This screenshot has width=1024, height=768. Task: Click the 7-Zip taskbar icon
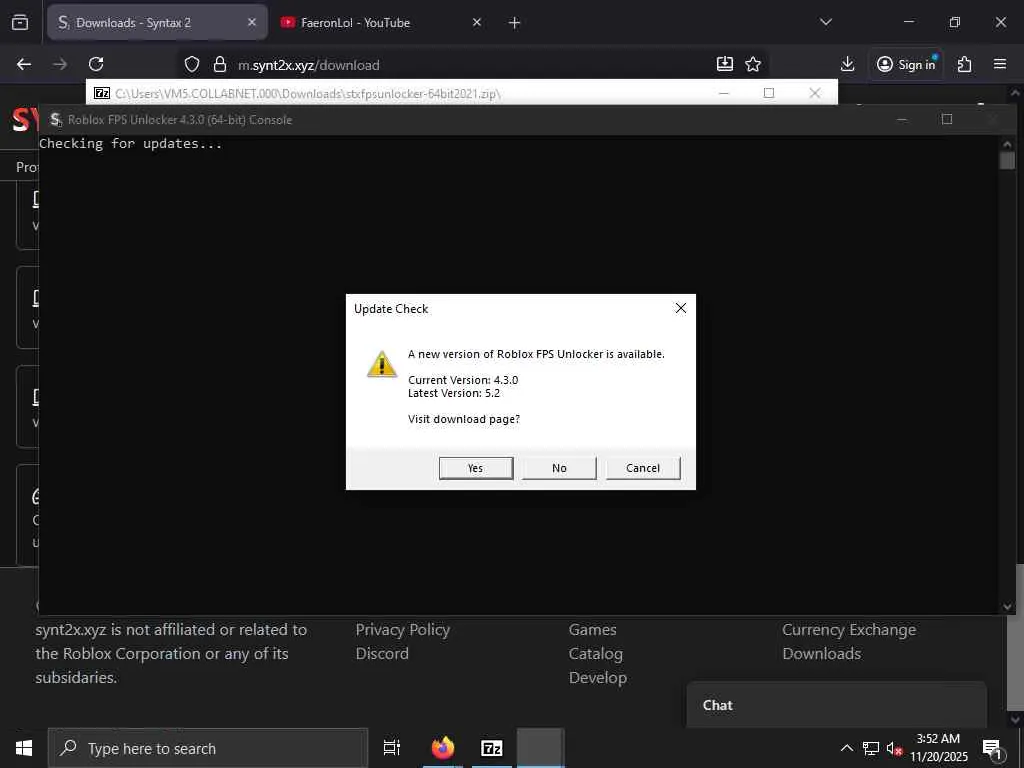click(492, 748)
